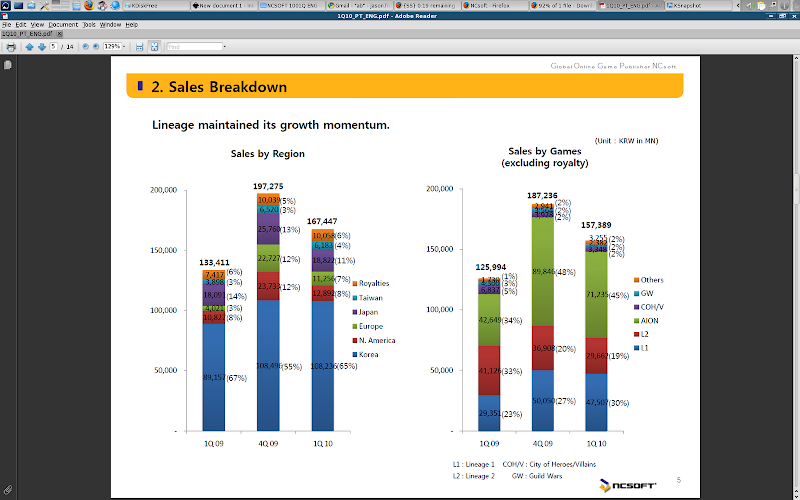This screenshot has height=500, width=800.
Task: Click the Korea blue legend swatch
Action: coord(355,355)
